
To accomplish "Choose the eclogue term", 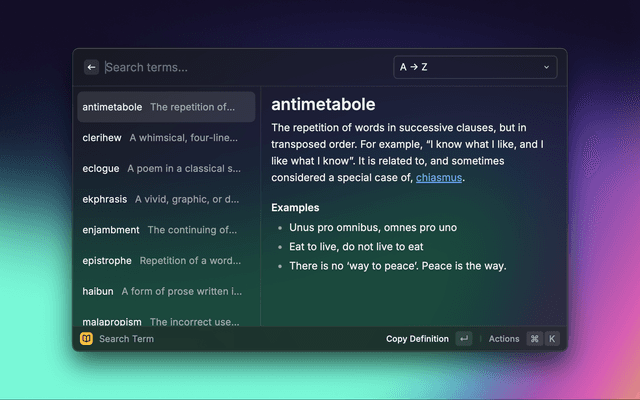I will point(166,168).
